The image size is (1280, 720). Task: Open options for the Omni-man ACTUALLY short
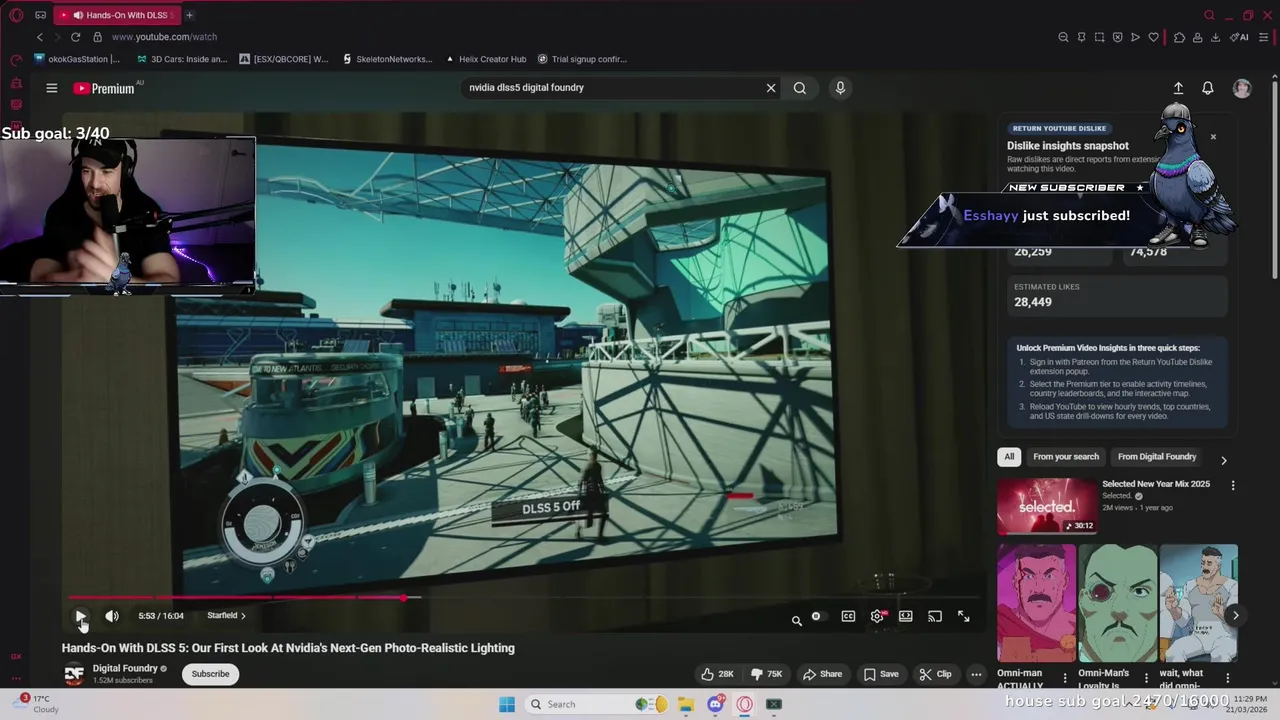[x=1064, y=677]
